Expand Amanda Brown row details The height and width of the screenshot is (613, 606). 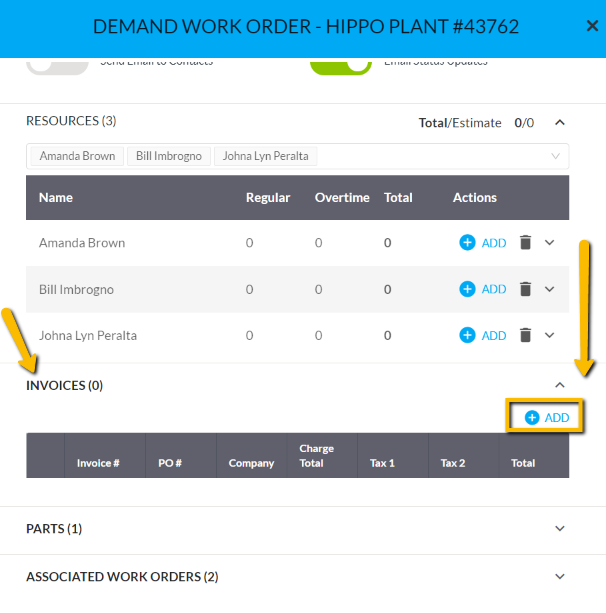(550, 243)
